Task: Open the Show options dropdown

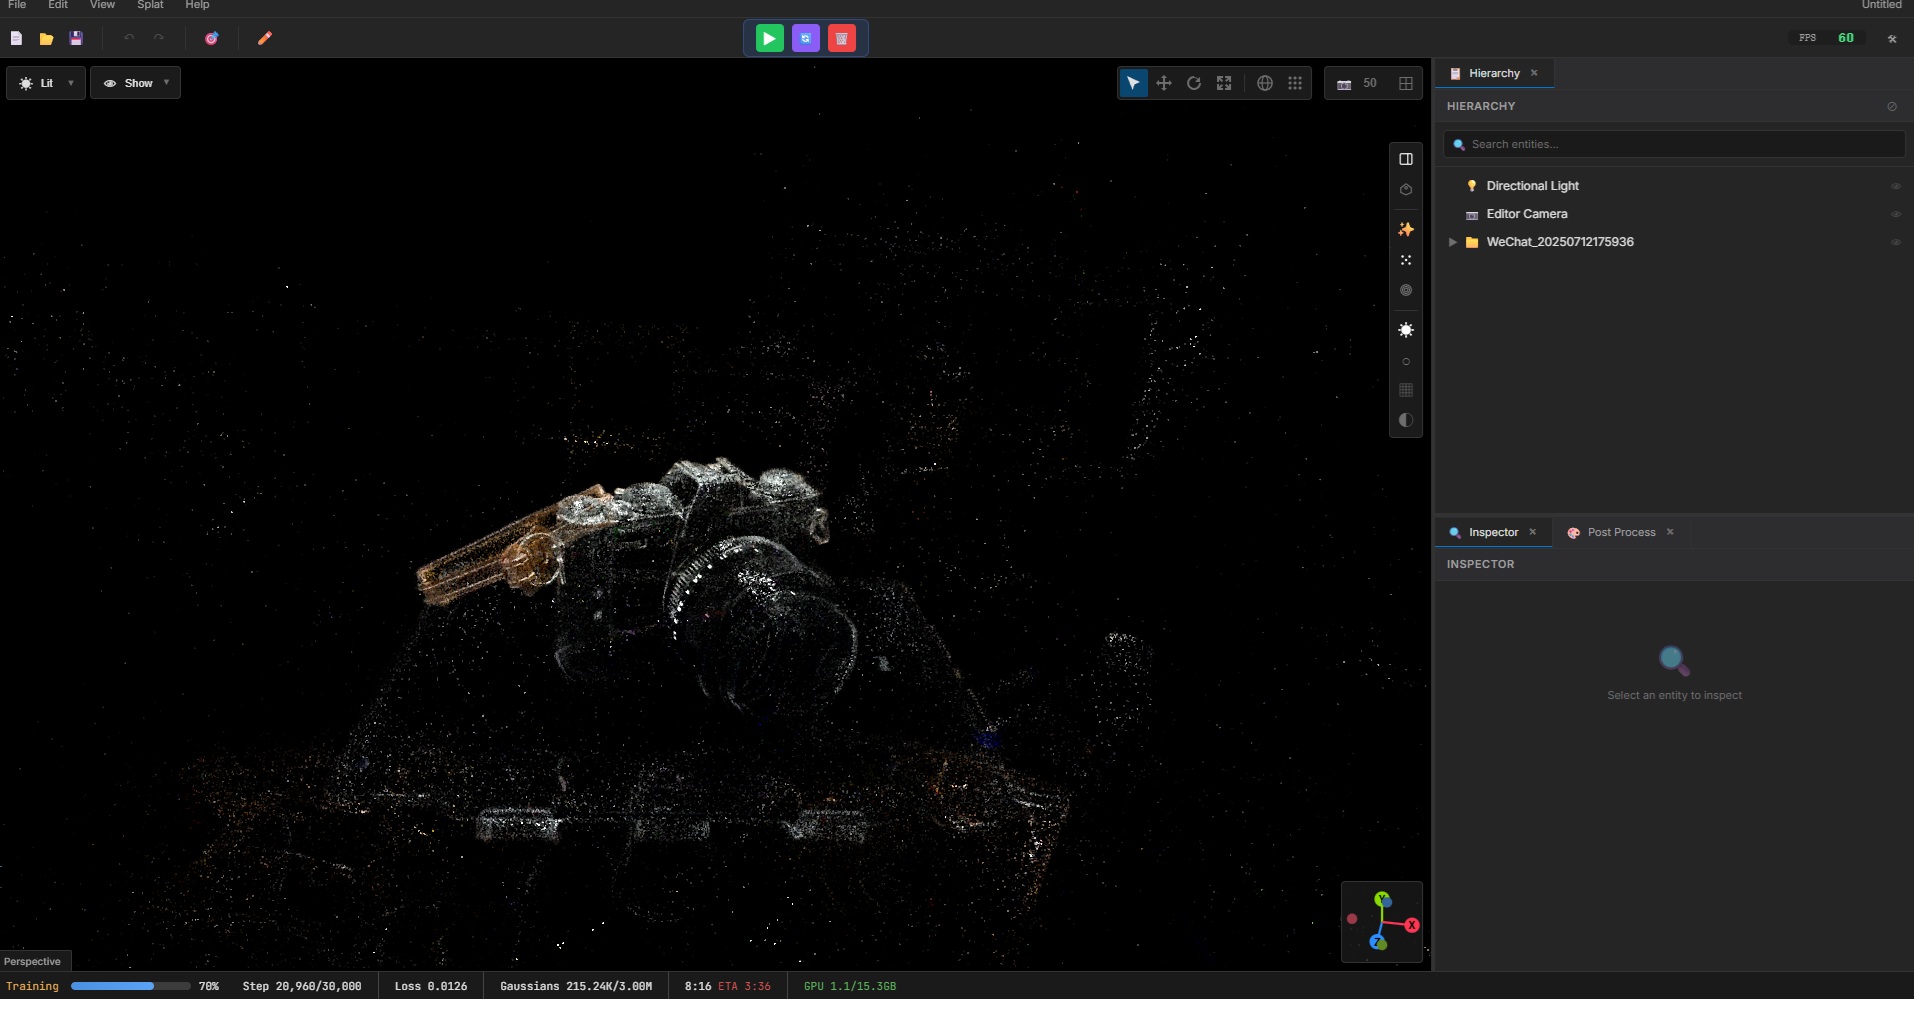Action: [x=136, y=83]
